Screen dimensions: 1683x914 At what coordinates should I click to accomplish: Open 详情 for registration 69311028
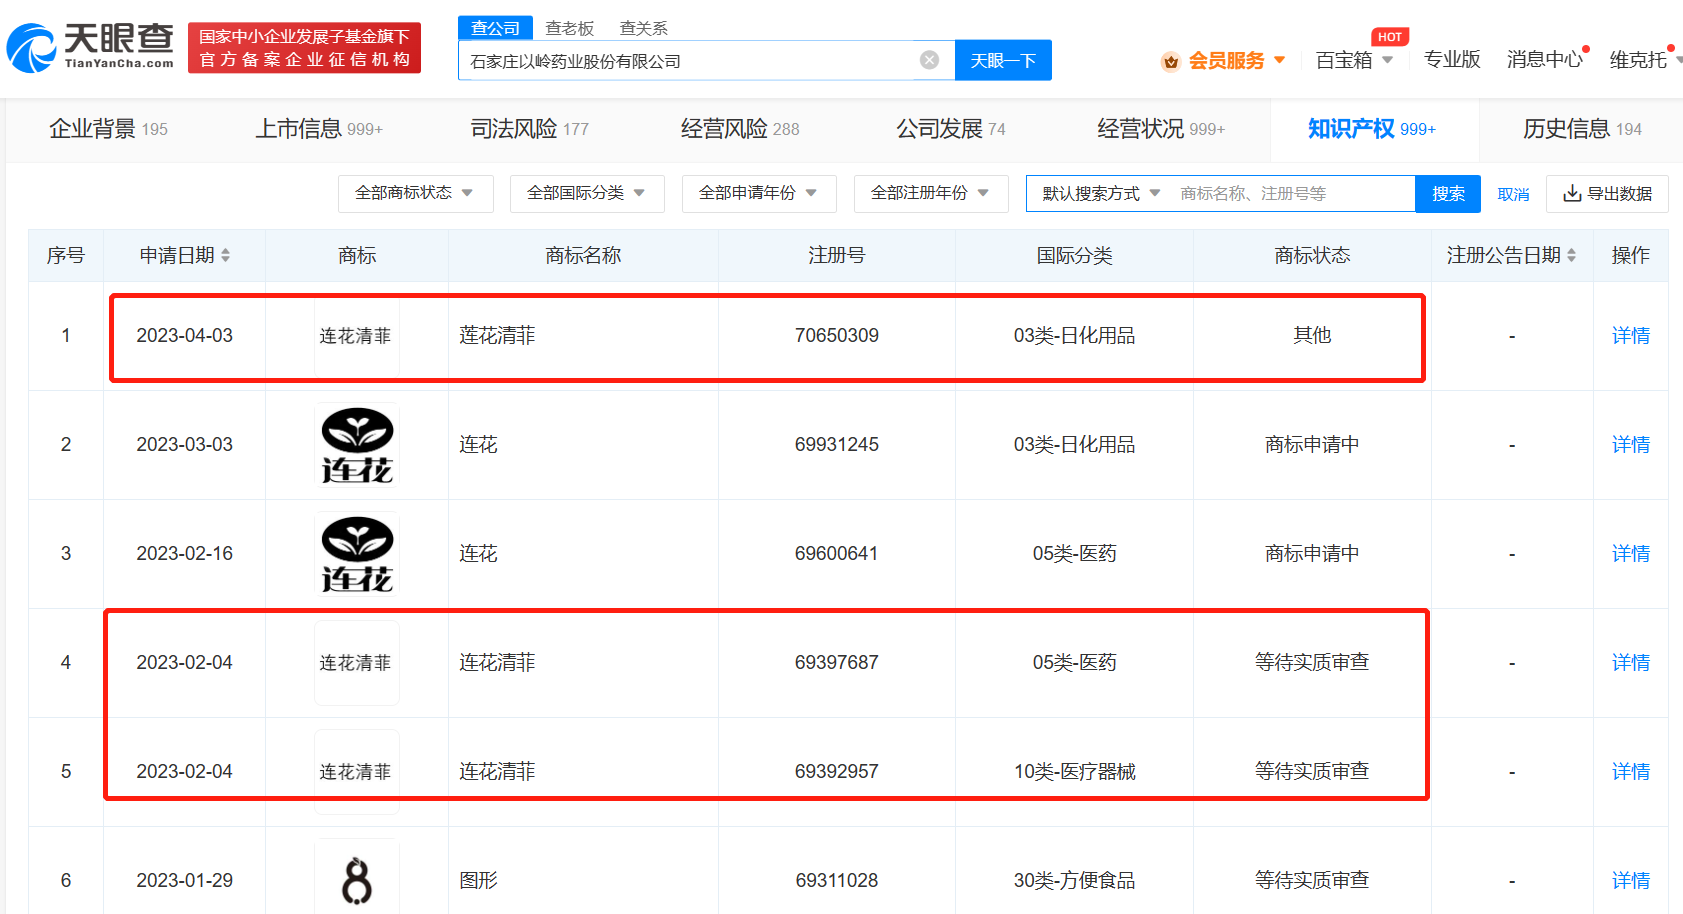1630,881
